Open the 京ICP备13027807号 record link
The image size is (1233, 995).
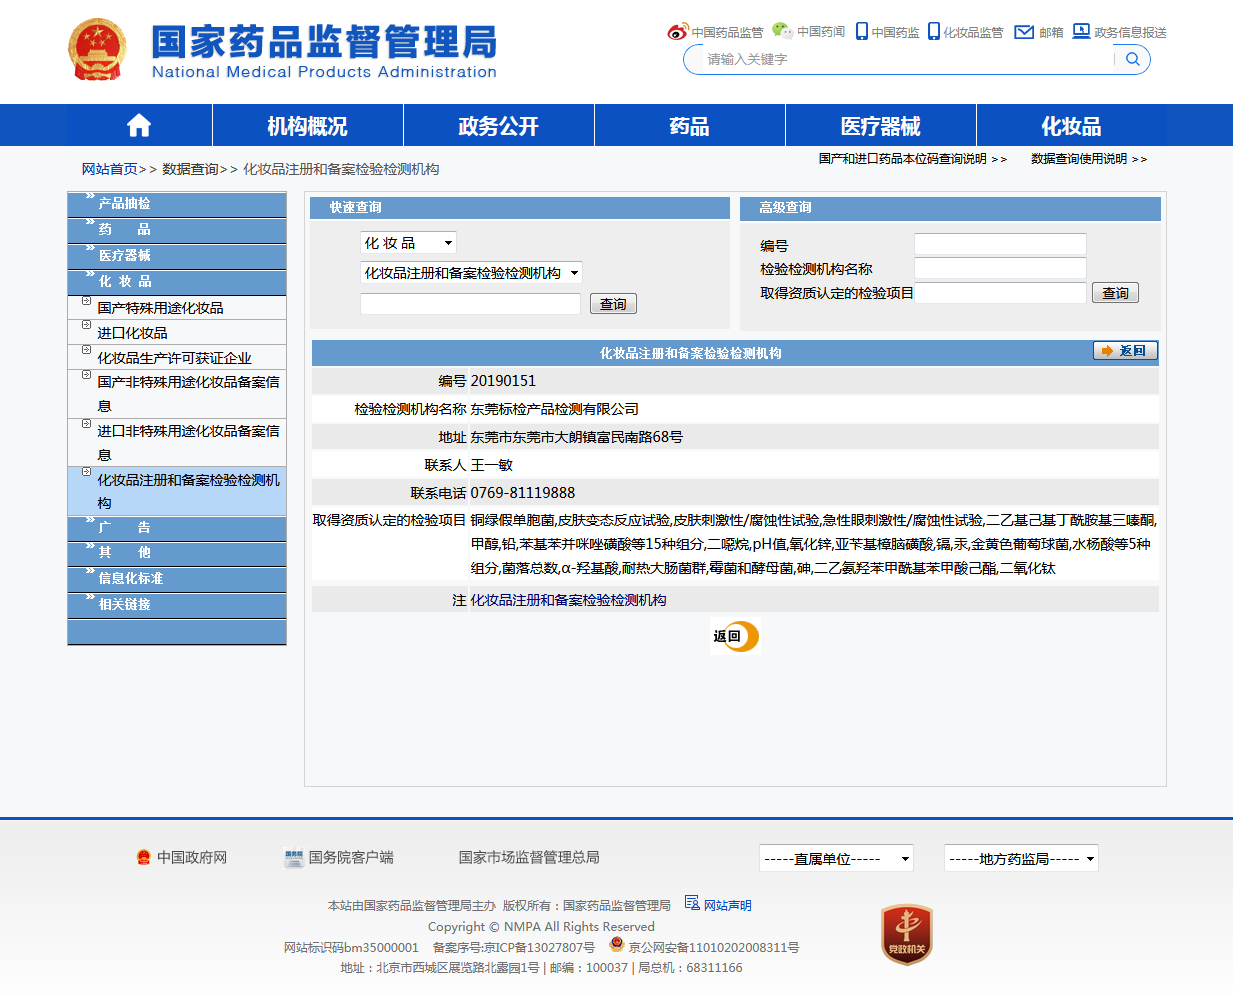coord(539,948)
